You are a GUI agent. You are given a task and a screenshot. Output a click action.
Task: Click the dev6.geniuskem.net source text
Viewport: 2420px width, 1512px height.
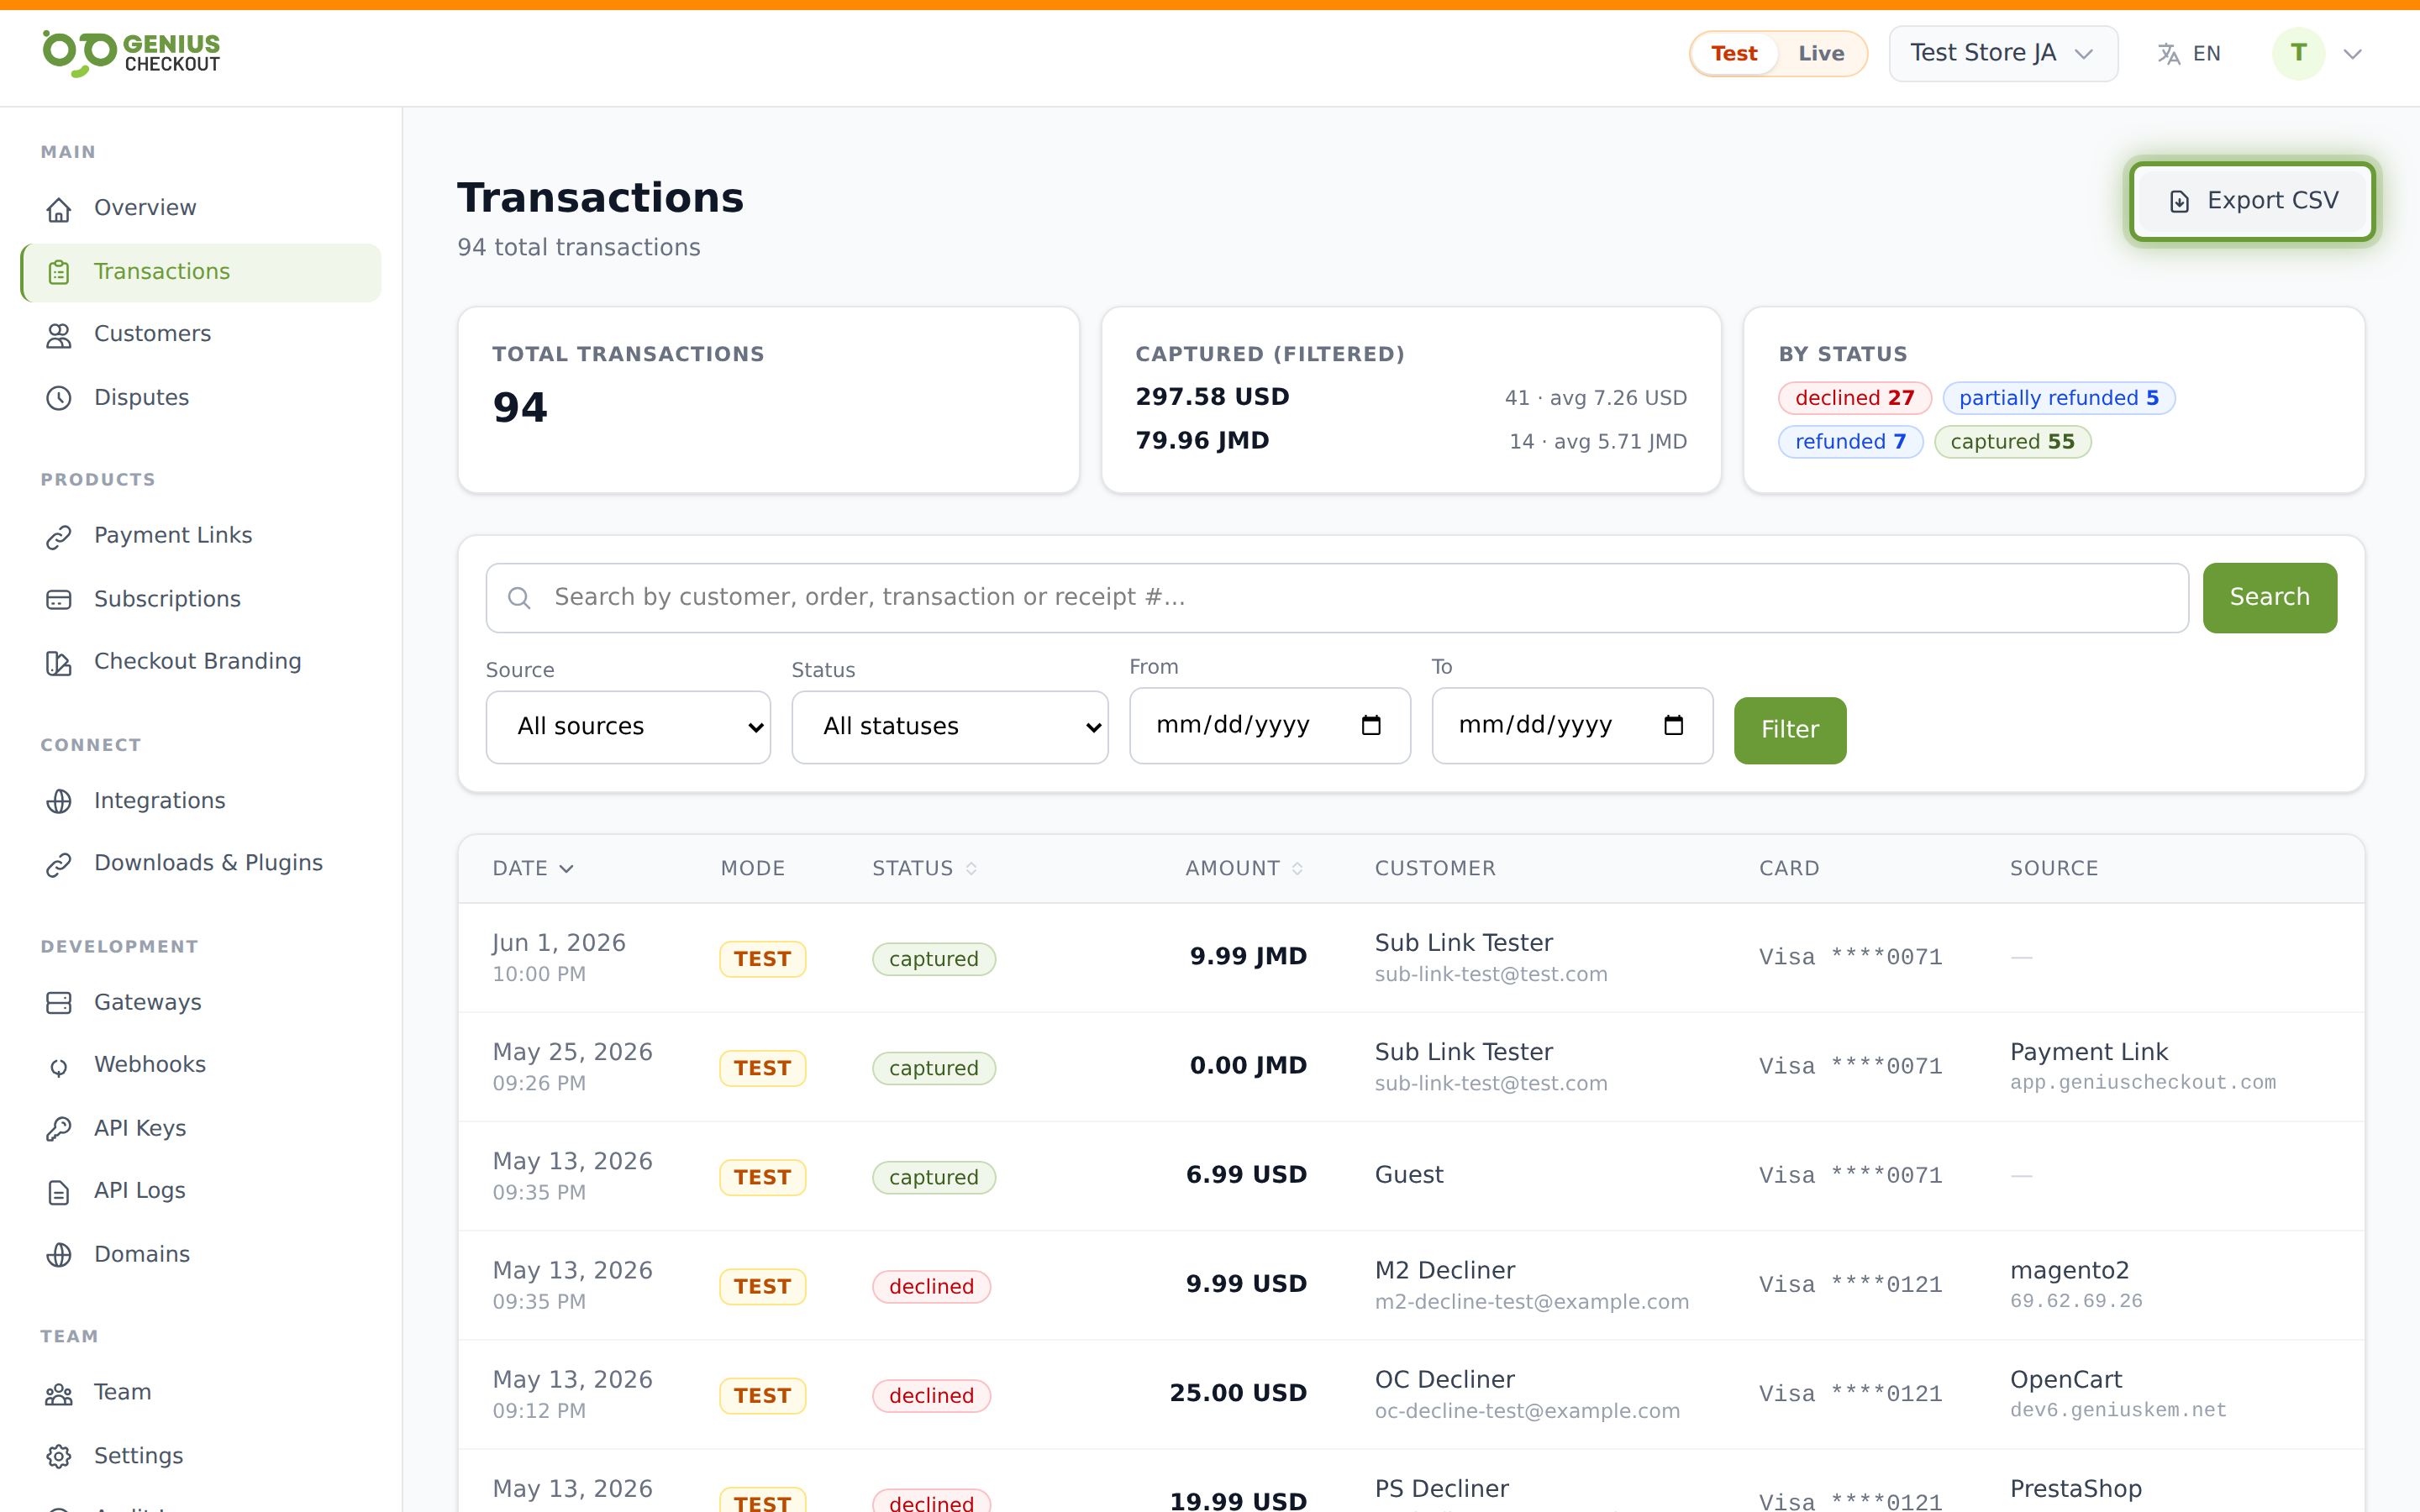tap(2118, 1411)
